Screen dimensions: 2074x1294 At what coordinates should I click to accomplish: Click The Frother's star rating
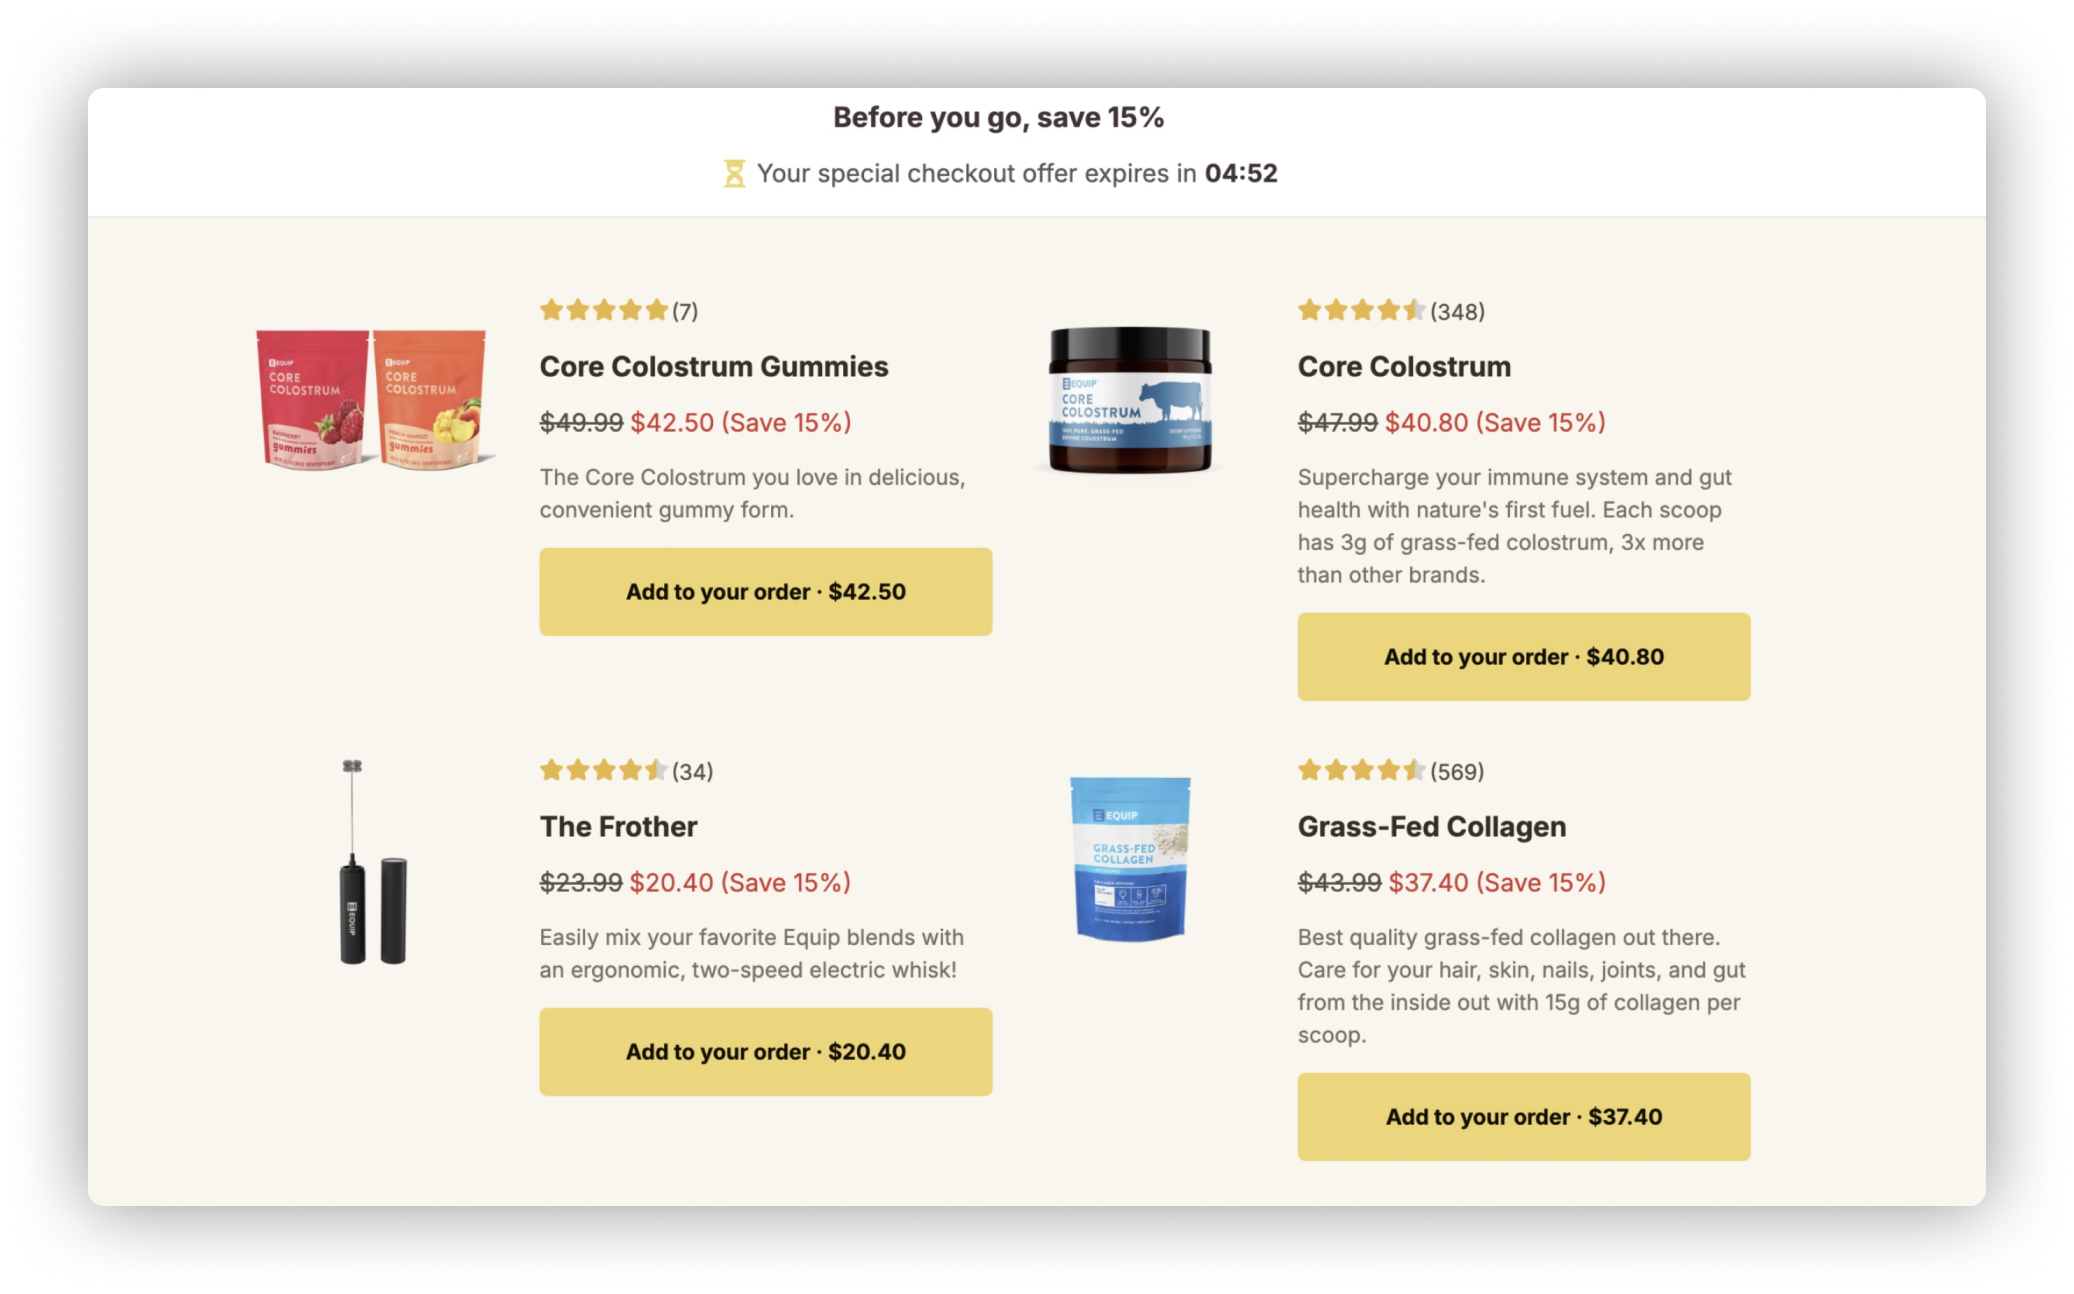603,770
